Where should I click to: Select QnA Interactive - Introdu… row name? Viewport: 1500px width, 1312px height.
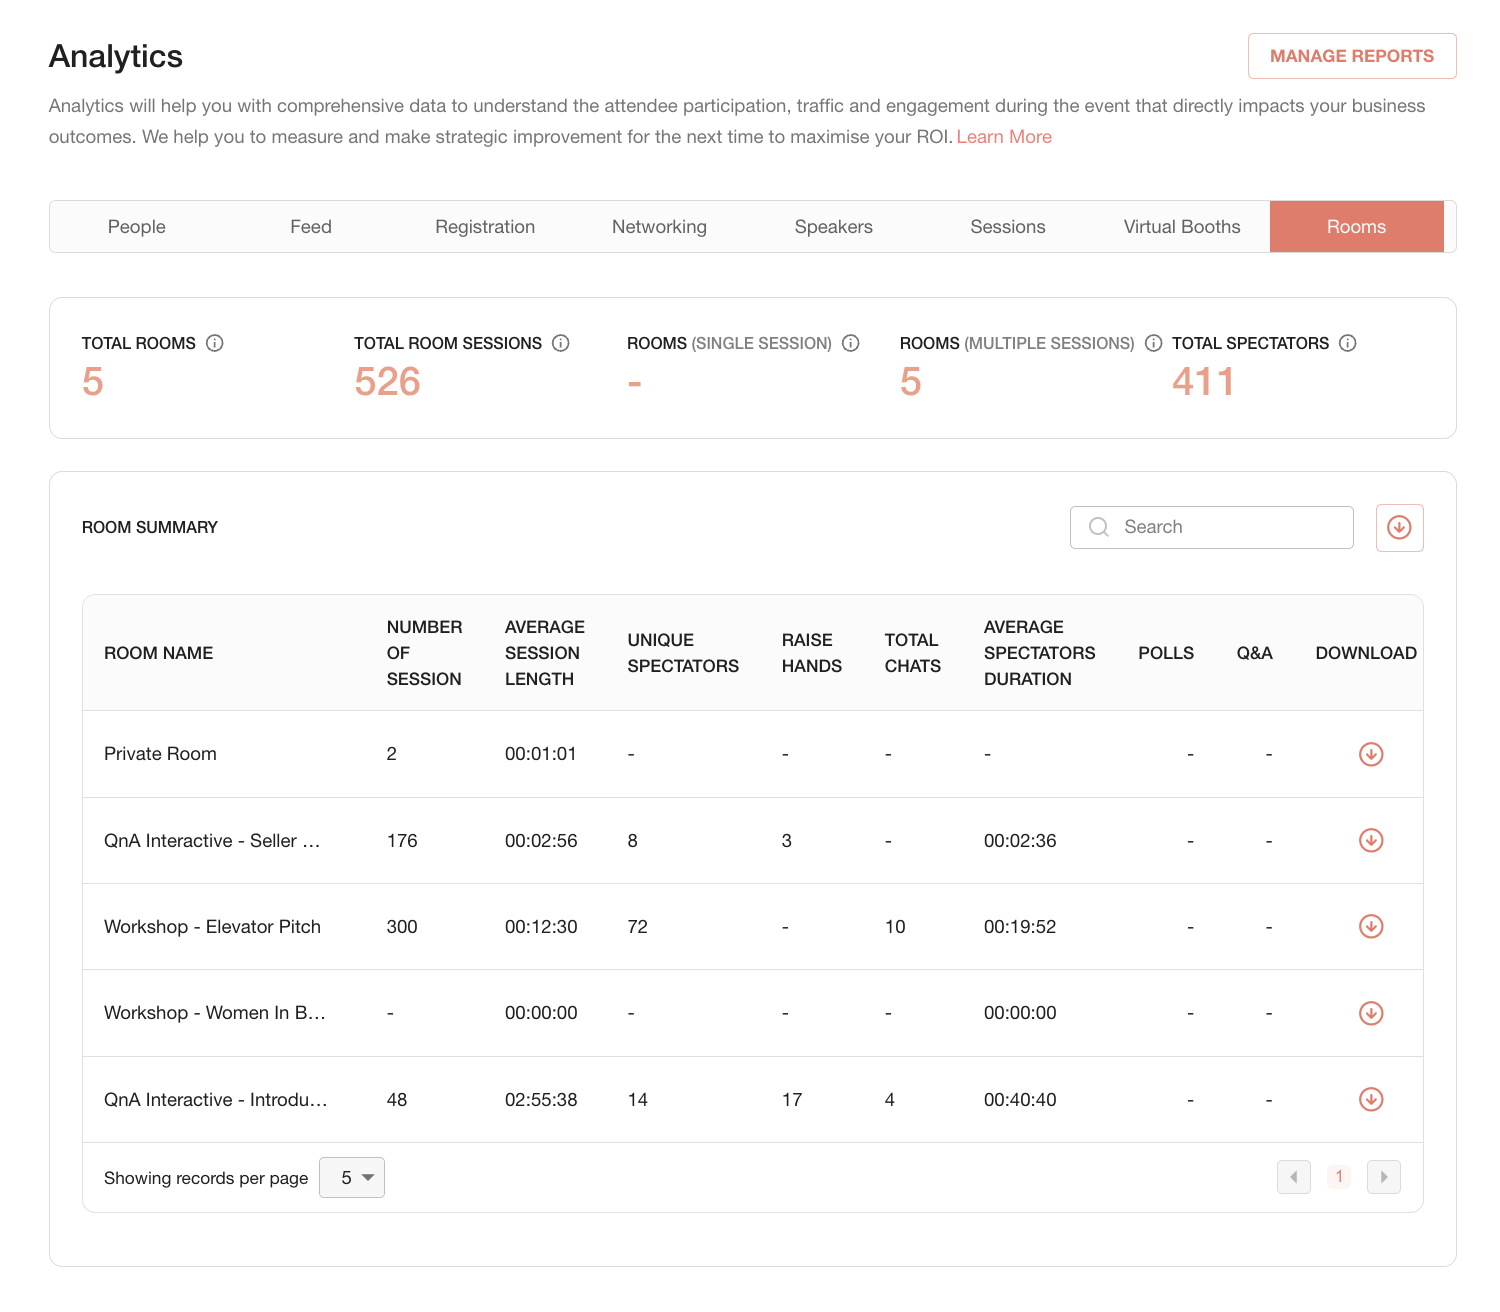pos(216,1100)
